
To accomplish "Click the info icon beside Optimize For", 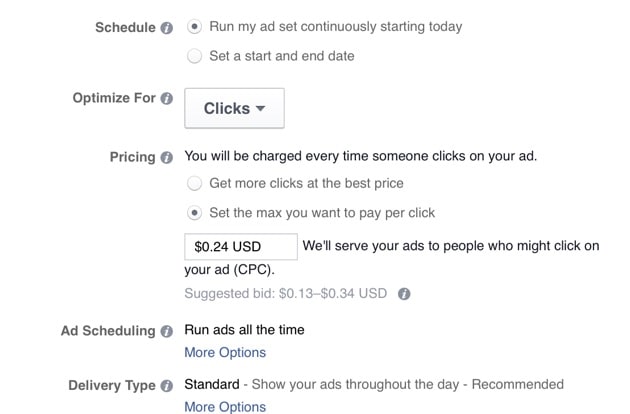I will point(167,99).
